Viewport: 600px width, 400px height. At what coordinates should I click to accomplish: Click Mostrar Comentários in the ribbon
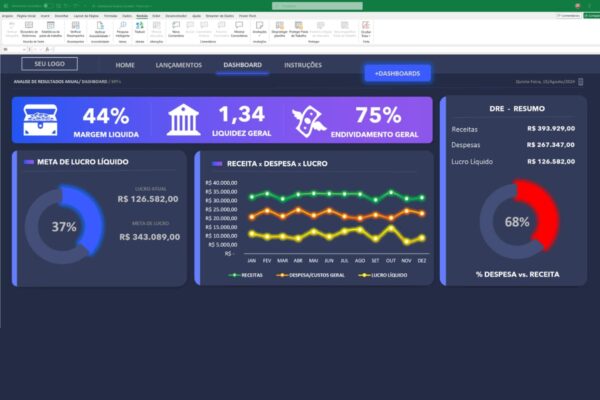point(239,29)
